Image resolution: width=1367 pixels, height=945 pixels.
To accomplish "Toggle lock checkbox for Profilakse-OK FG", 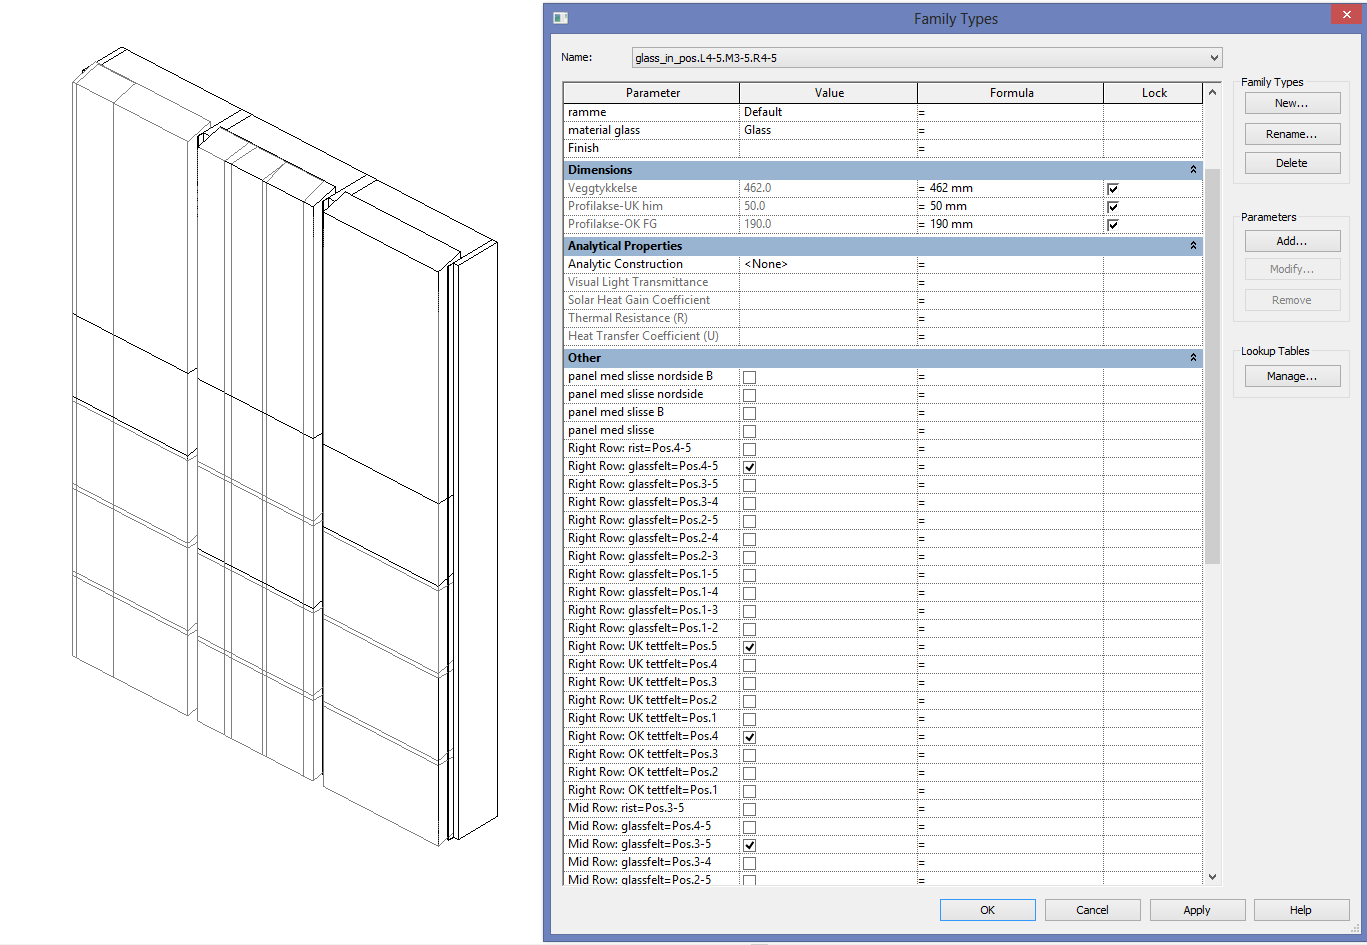I will click(x=1113, y=225).
